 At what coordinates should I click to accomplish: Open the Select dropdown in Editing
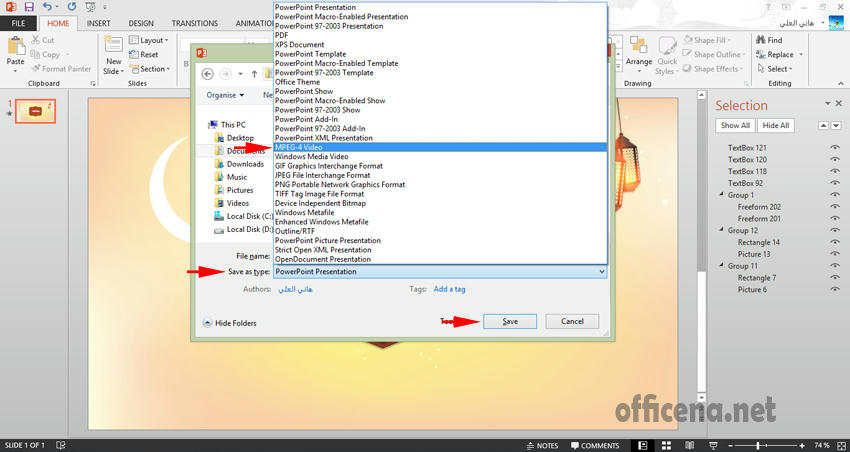(x=775, y=69)
